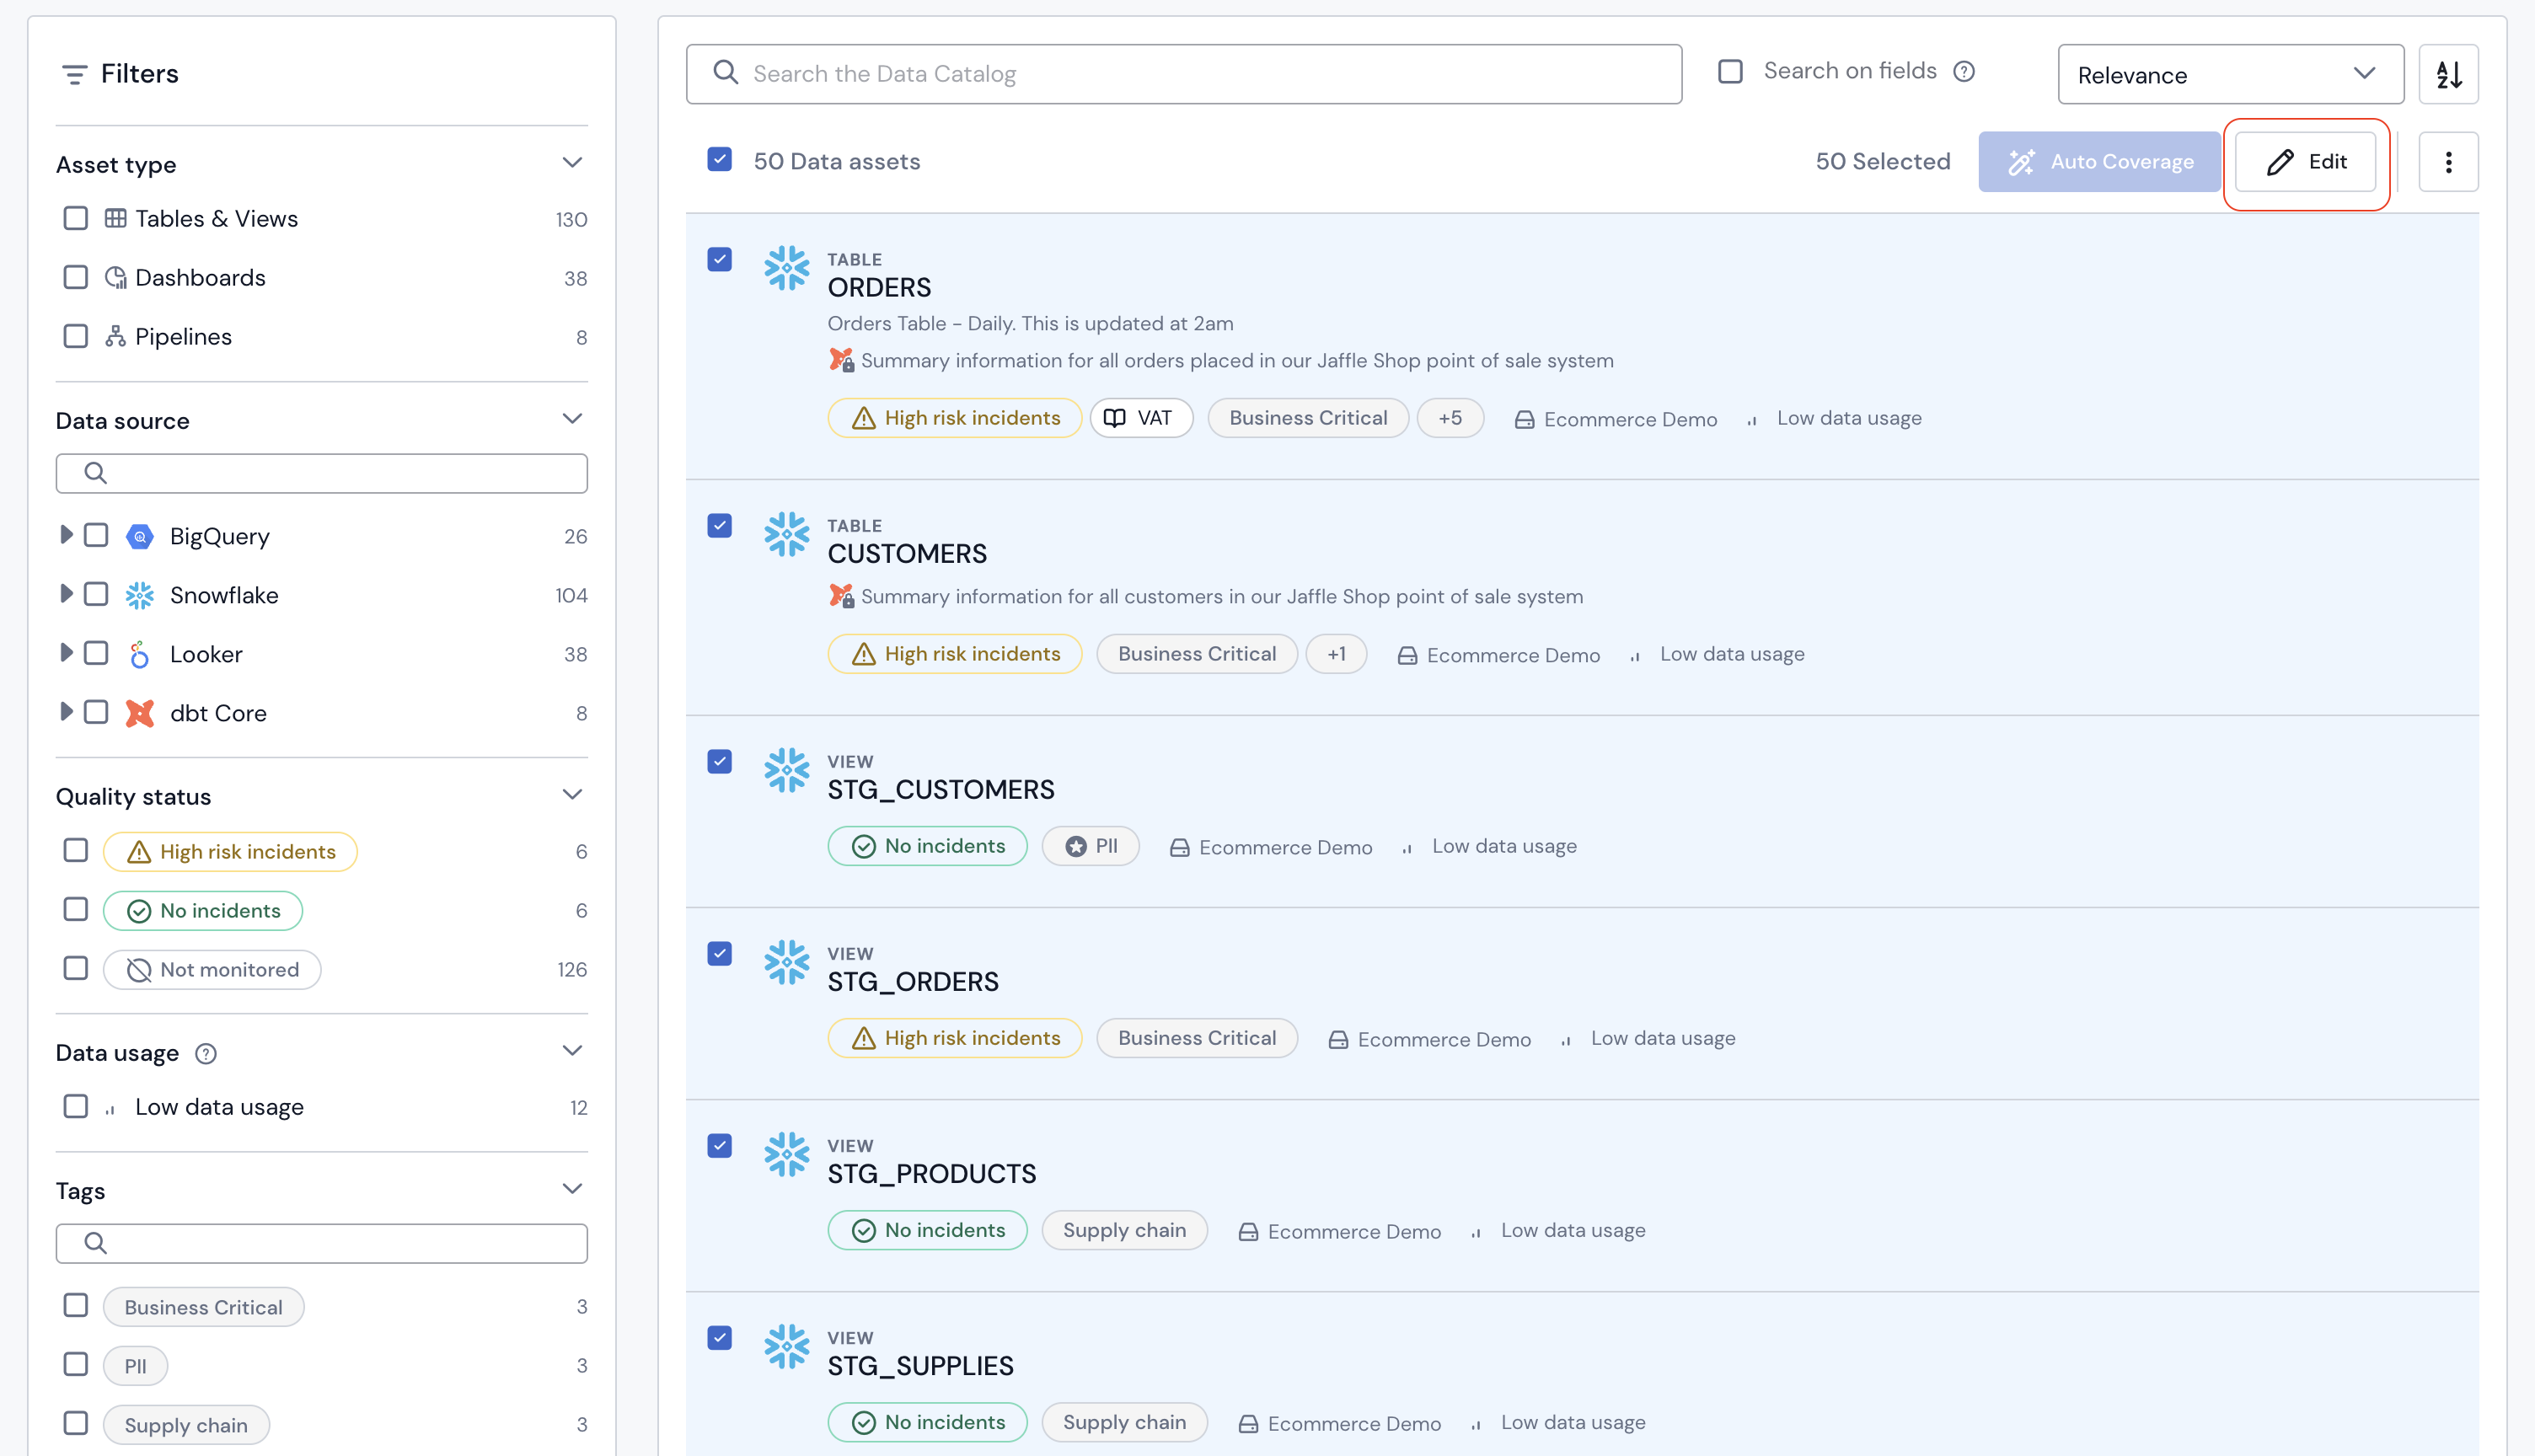Click the Data usage info icon
Image resolution: width=2535 pixels, height=1456 pixels.
pyautogui.click(x=206, y=1053)
